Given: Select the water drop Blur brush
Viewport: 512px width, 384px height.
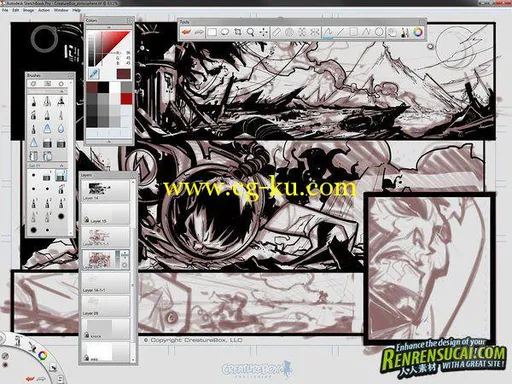Looking at the screenshot, I should 61,129.
